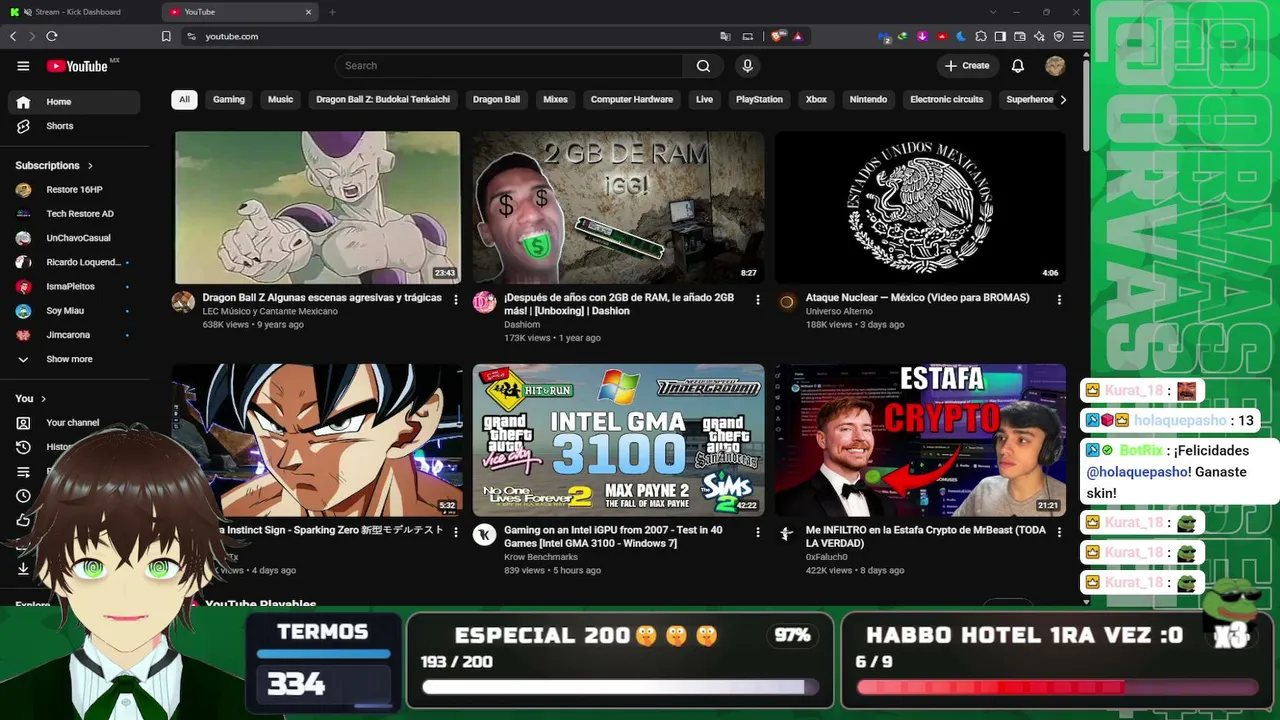Open a new browser tab
1280x720 pixels.
(332, 12)
